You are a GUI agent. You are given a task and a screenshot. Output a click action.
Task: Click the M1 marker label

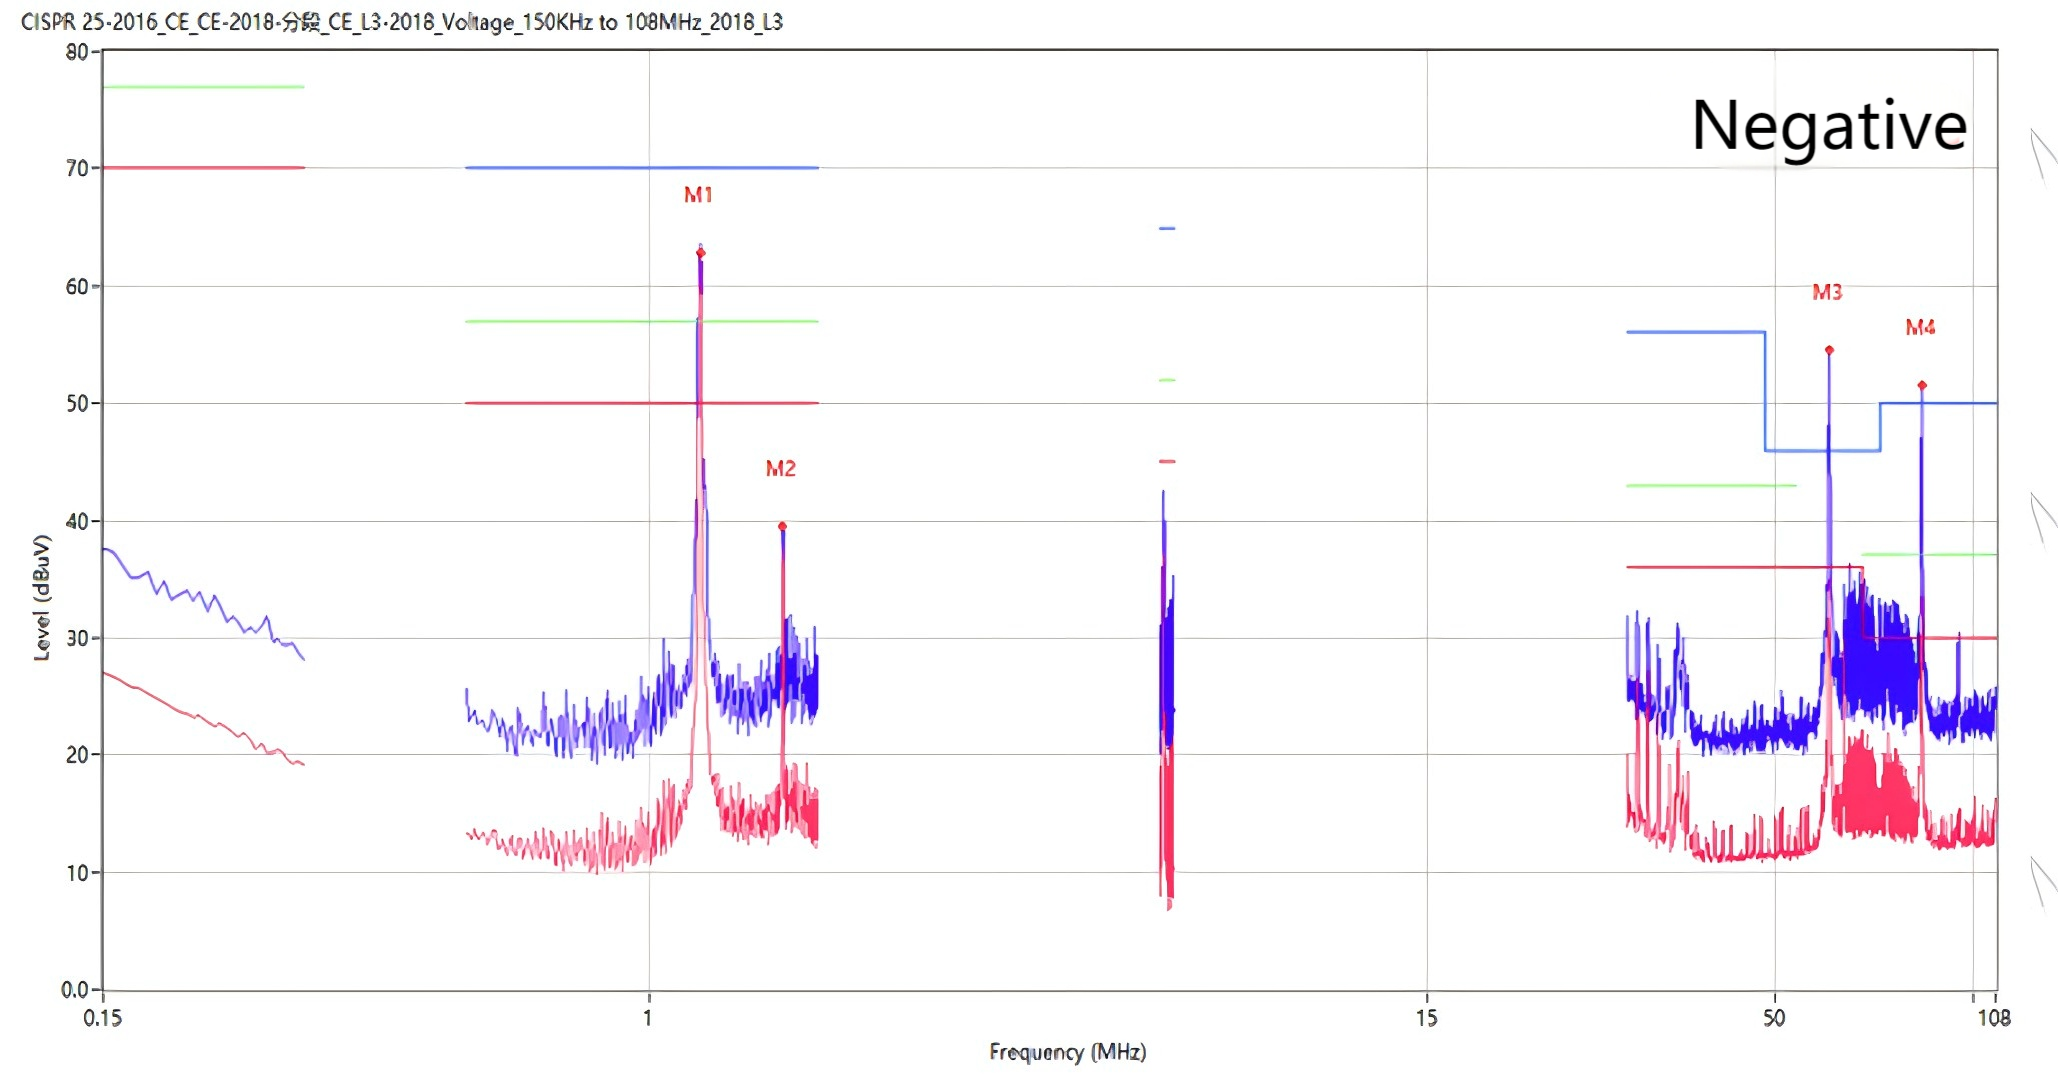(698, 195)
